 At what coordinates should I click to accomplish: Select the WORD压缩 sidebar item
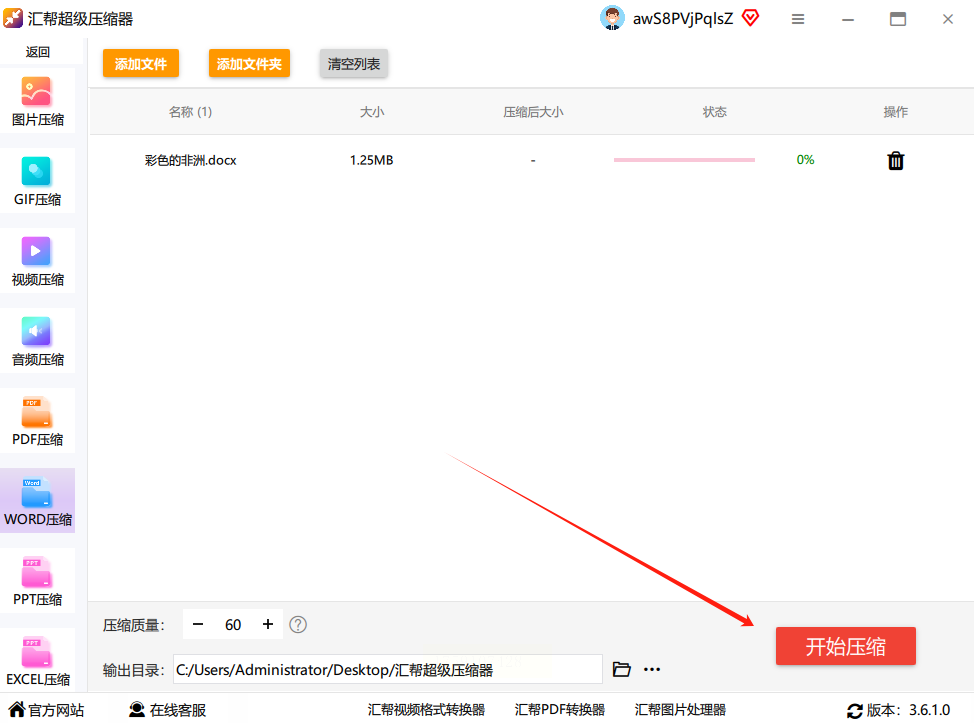click(37, 501)
